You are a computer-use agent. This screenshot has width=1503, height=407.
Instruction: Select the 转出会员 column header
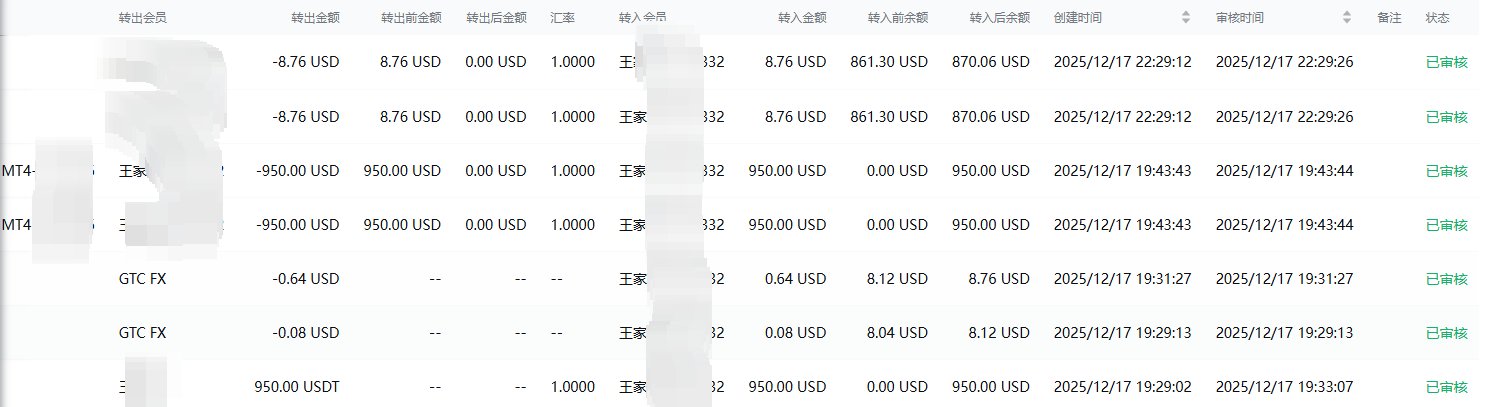tap(141, 18)
